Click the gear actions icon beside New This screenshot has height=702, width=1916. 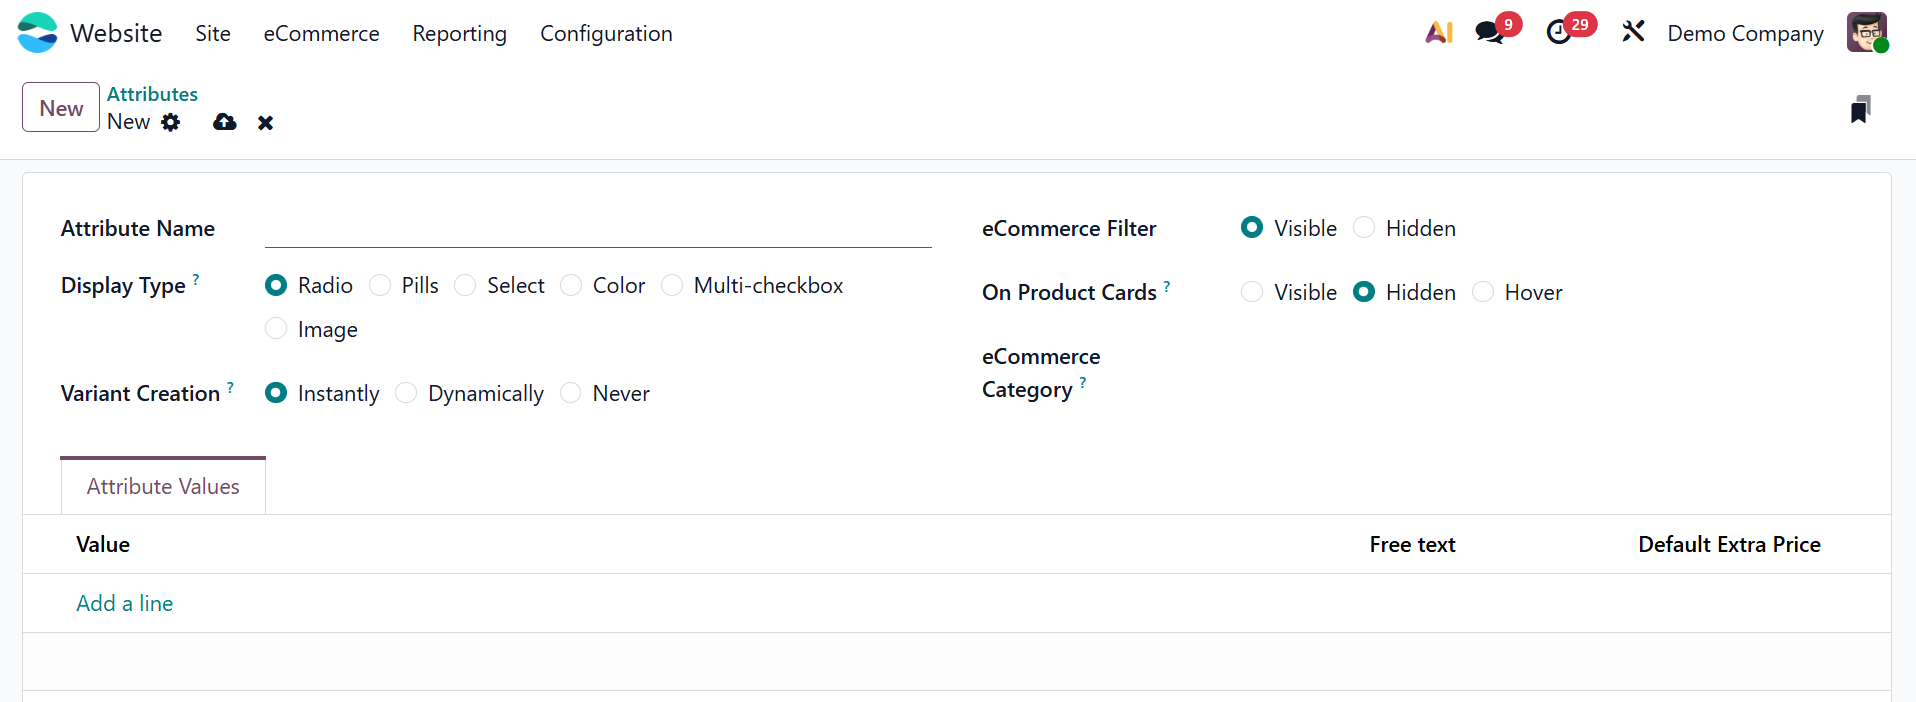pyautogui.click(x=171, y=122)
